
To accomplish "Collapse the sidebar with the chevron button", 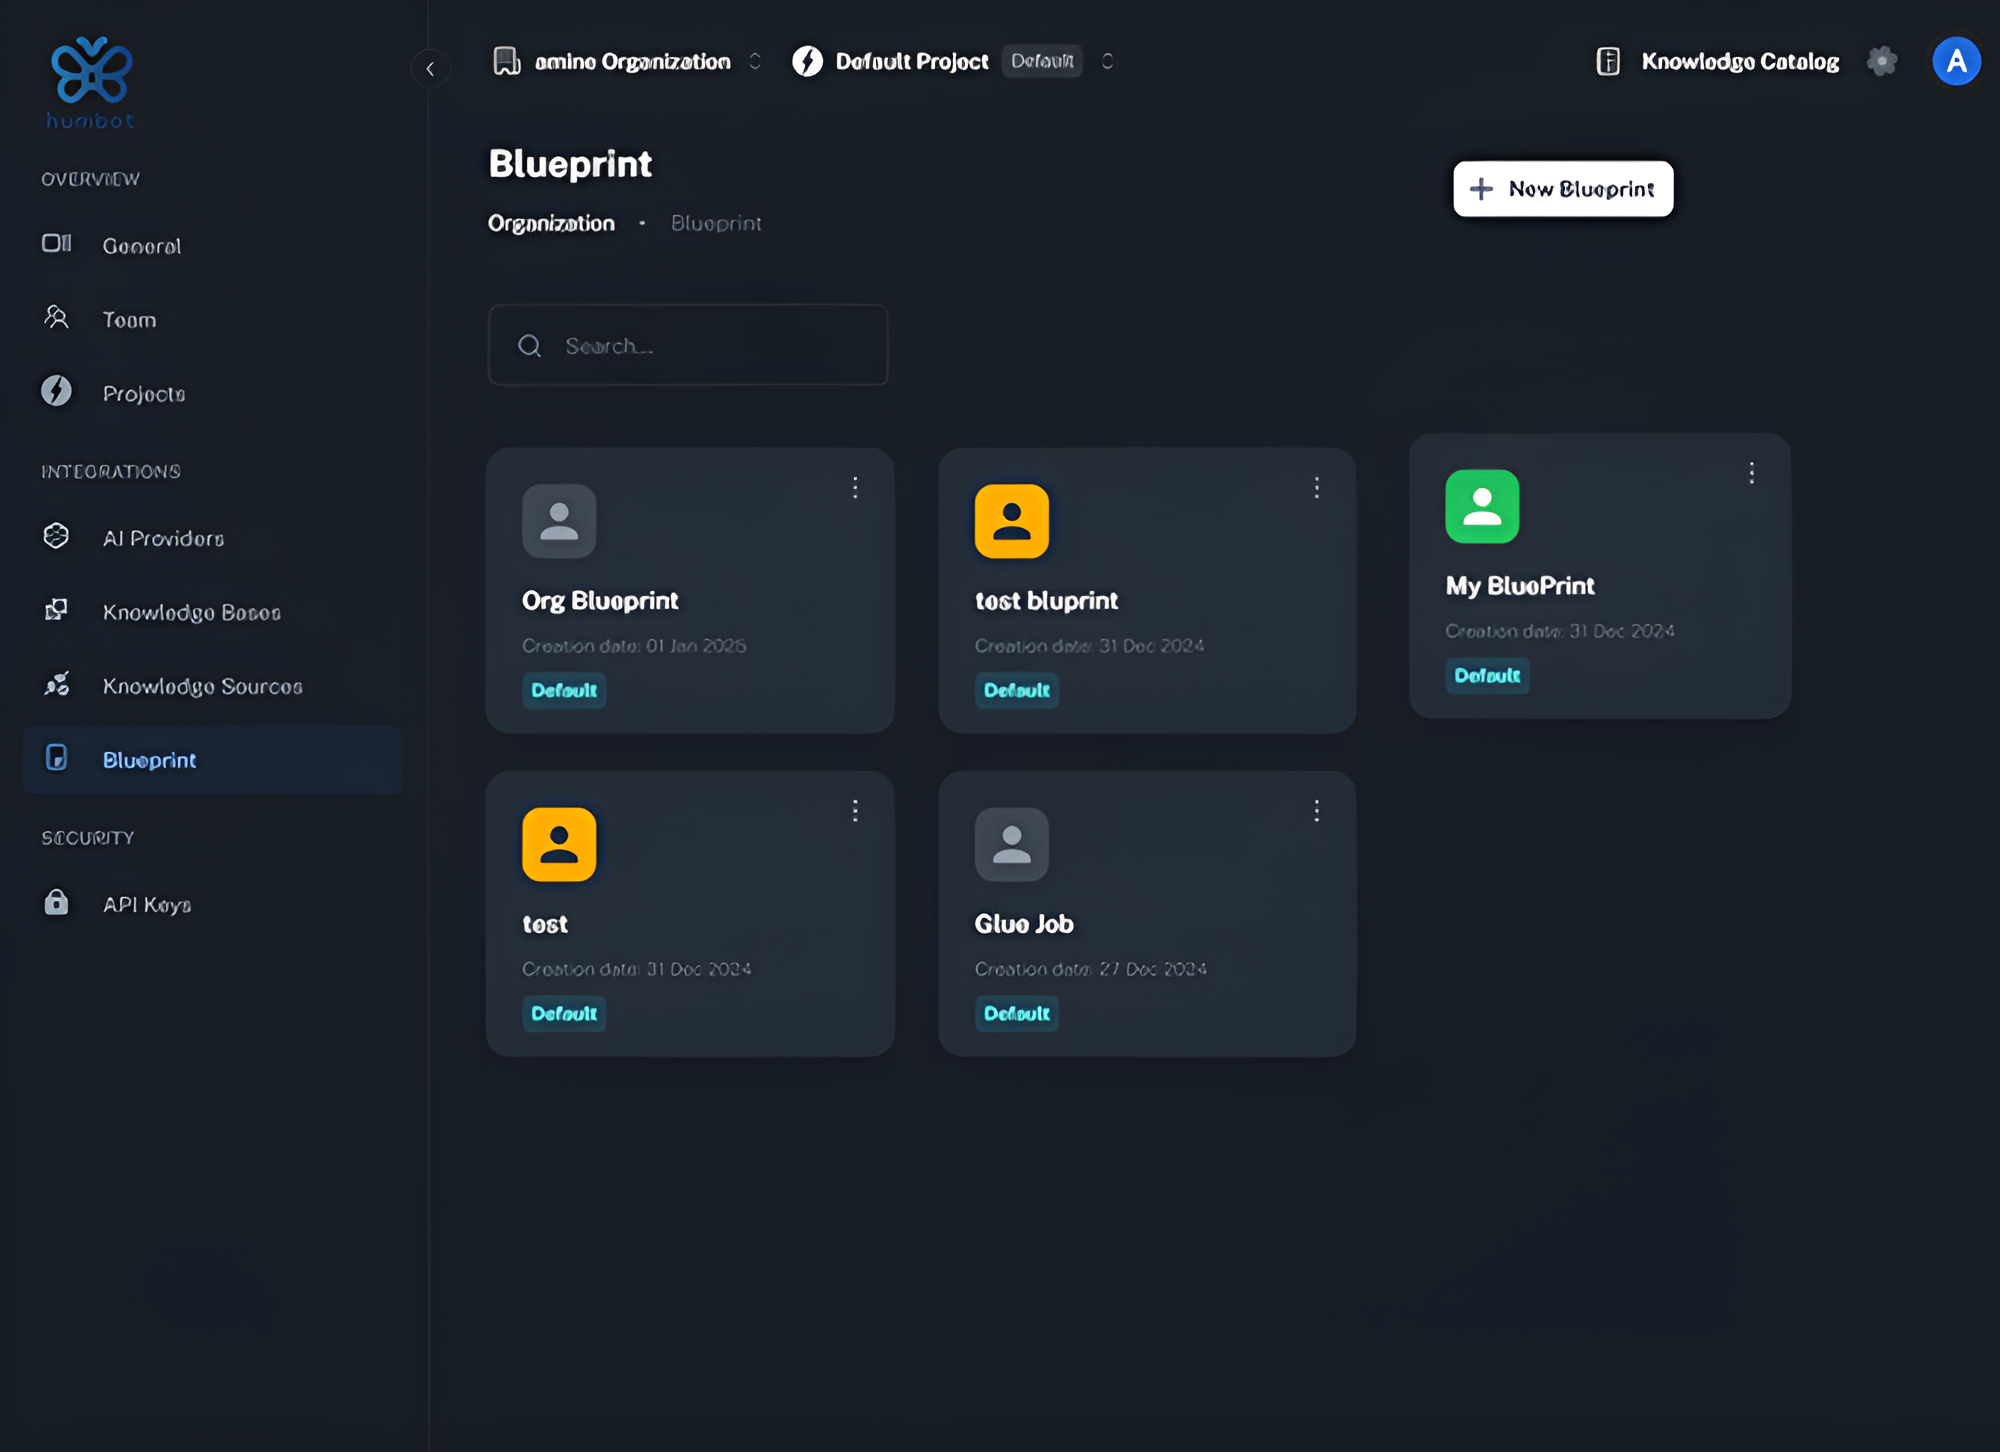I will point(430,69).
